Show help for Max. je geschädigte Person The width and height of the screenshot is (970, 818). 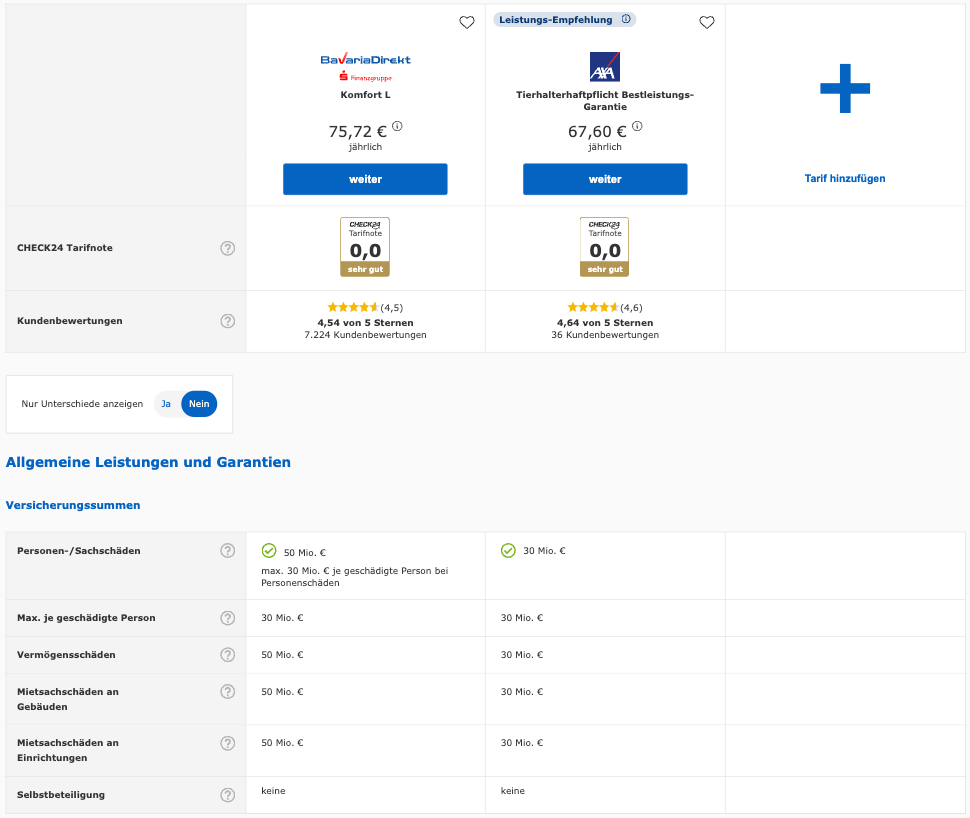[227, 618]
